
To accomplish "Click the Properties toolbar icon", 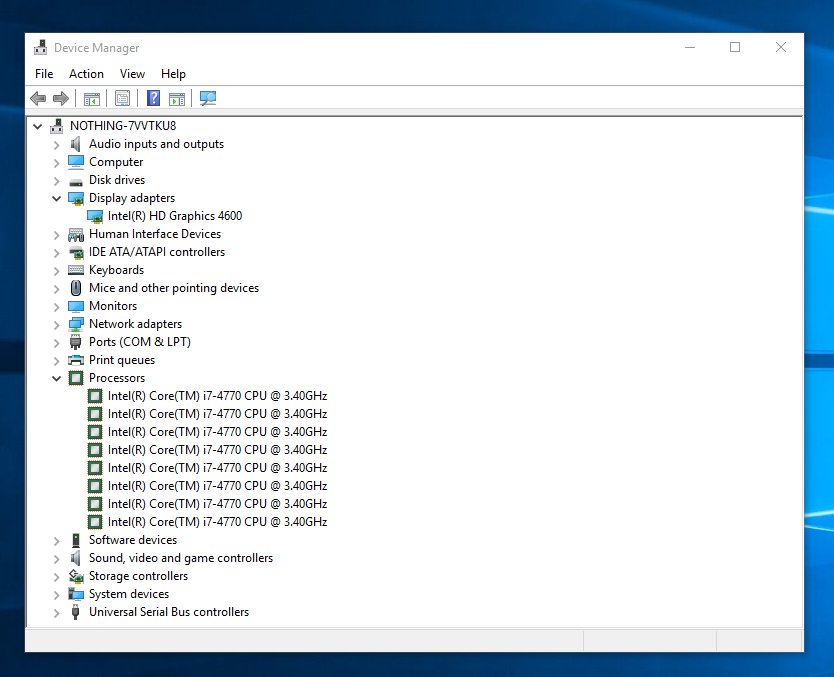I will [x=122, y=97].
